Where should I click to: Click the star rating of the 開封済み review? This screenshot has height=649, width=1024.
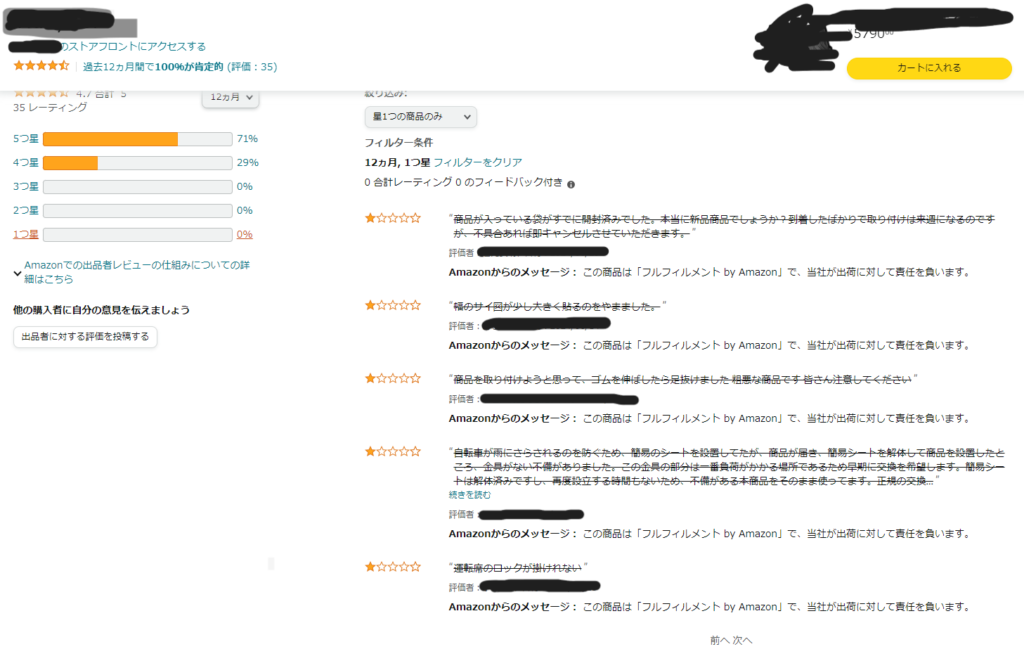point(392,218)
